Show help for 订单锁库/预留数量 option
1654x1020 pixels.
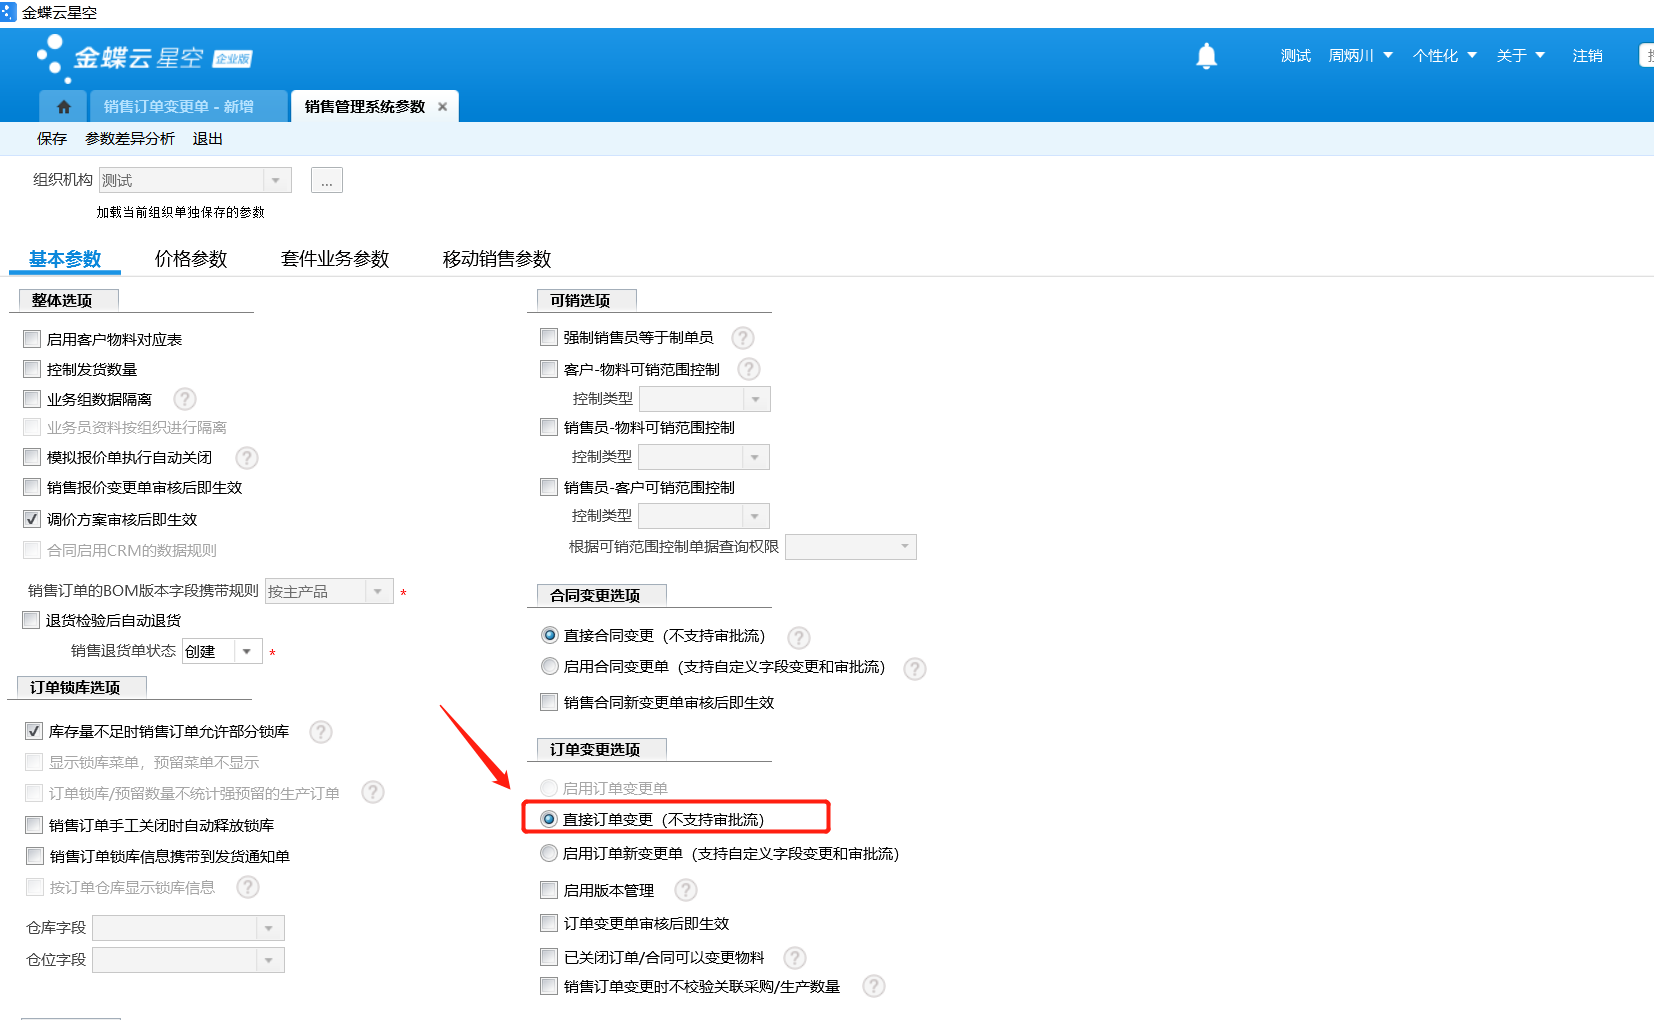tap(373, 792)
